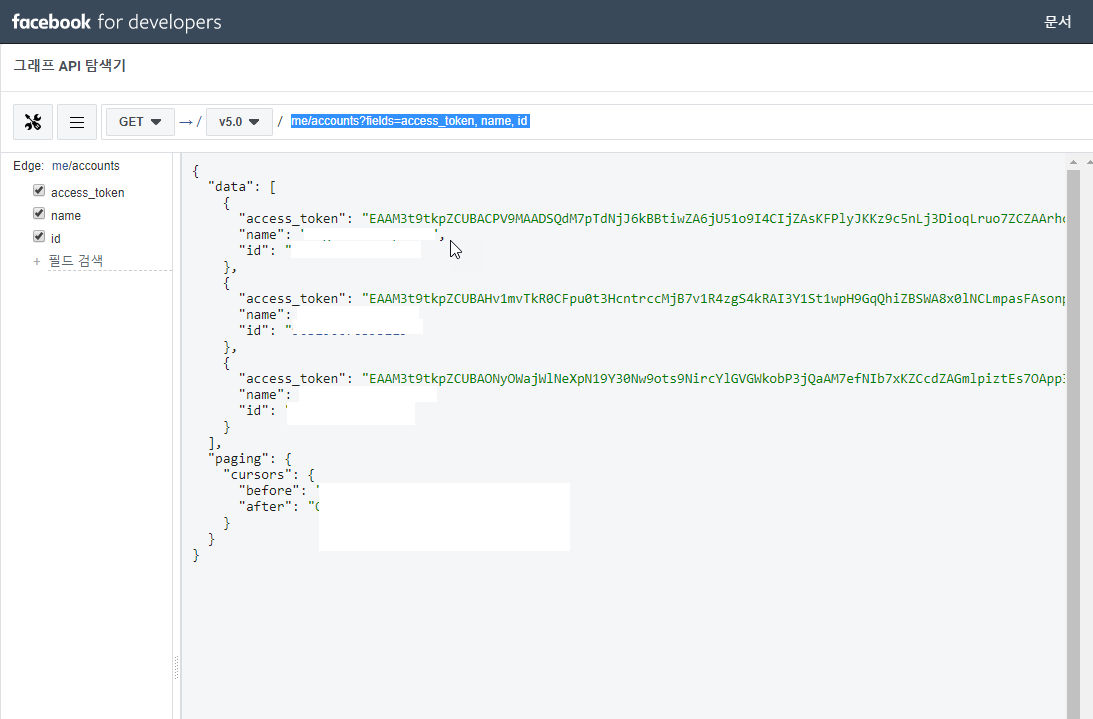Click the "data" key in the JSON
The height and width of the screenshot is (719, 1093).
[231, 187]
